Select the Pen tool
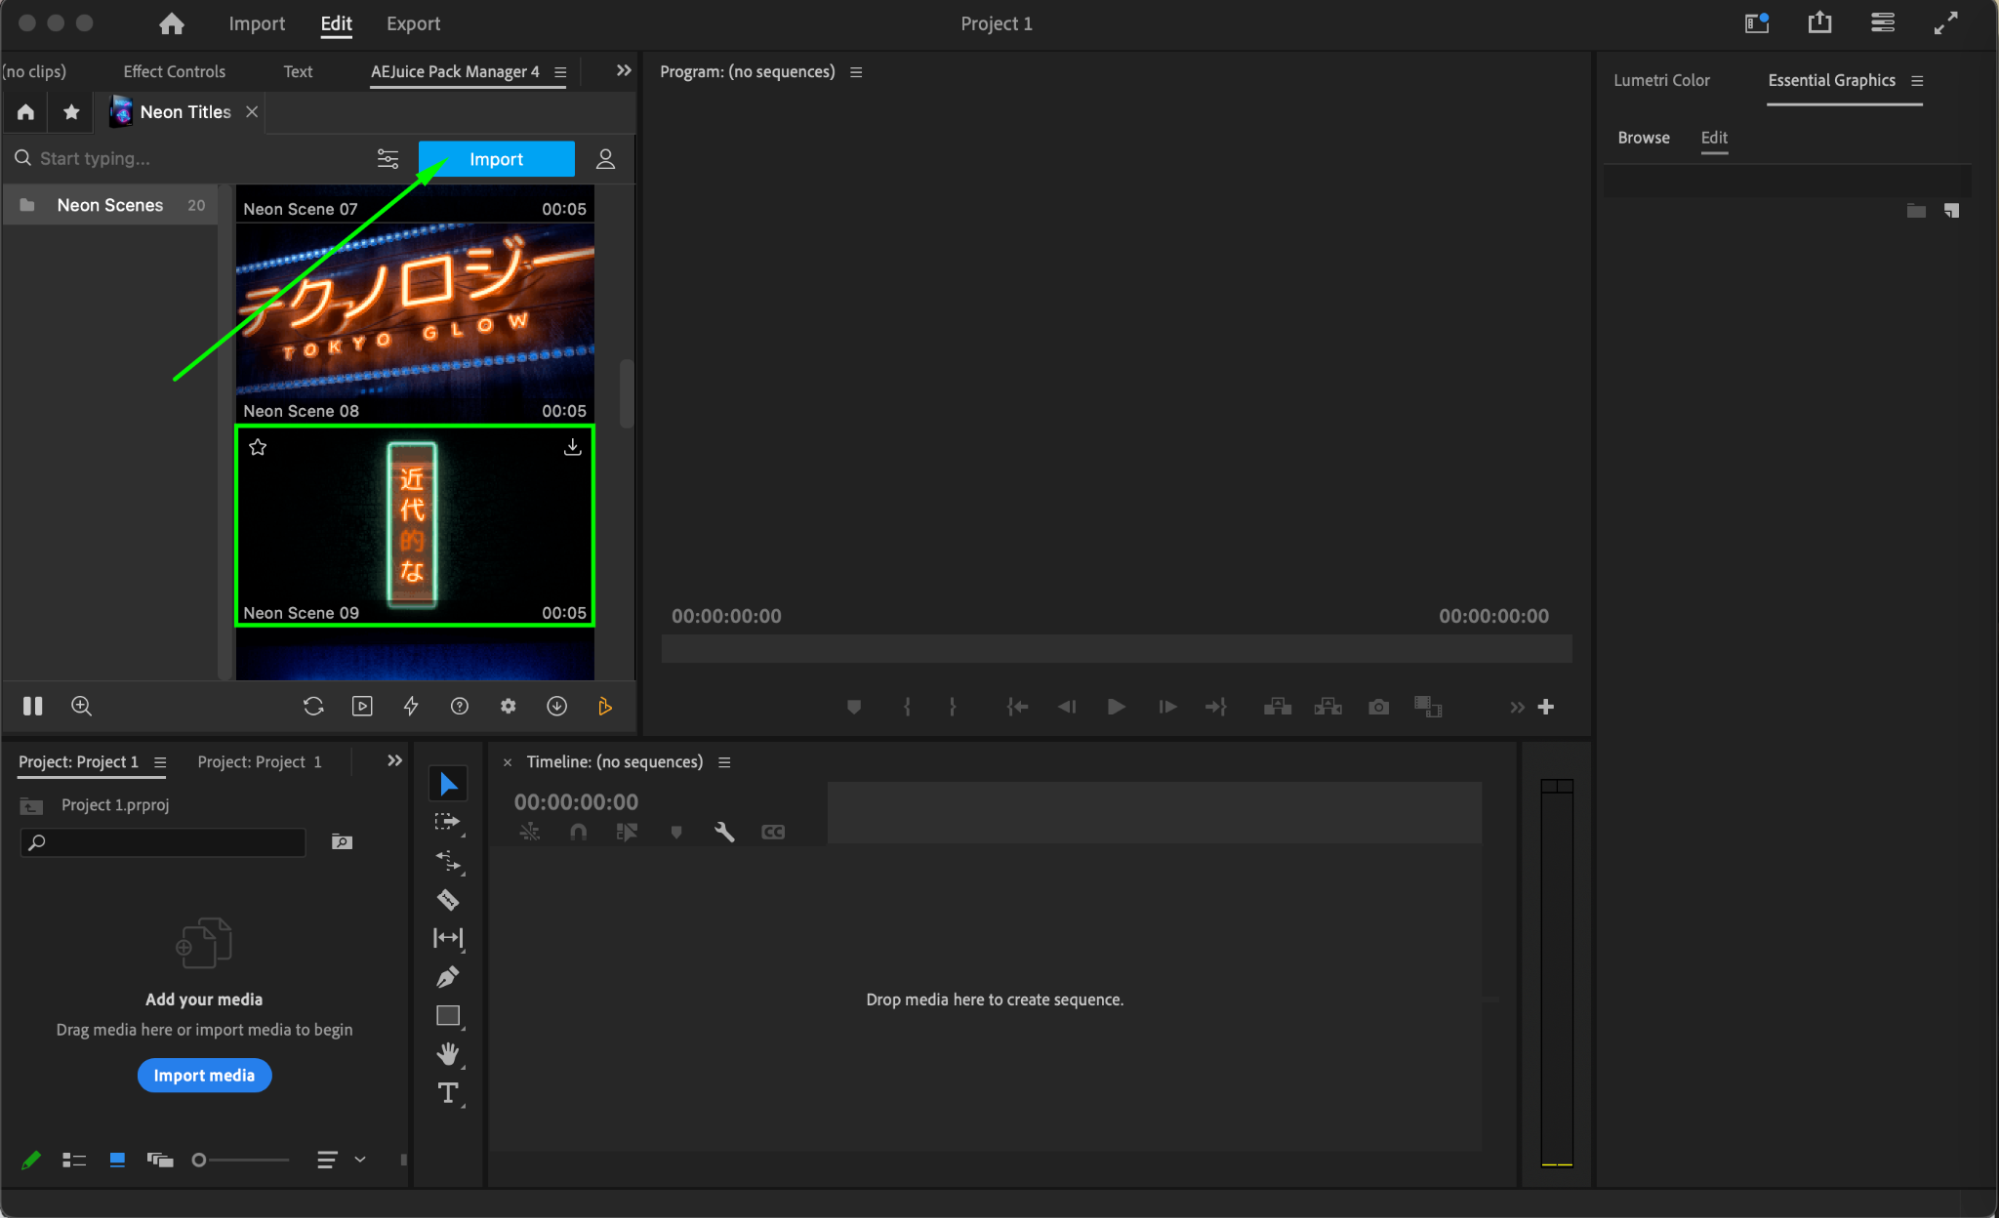Screen dimensions: 1999x1219 point(448,977)
